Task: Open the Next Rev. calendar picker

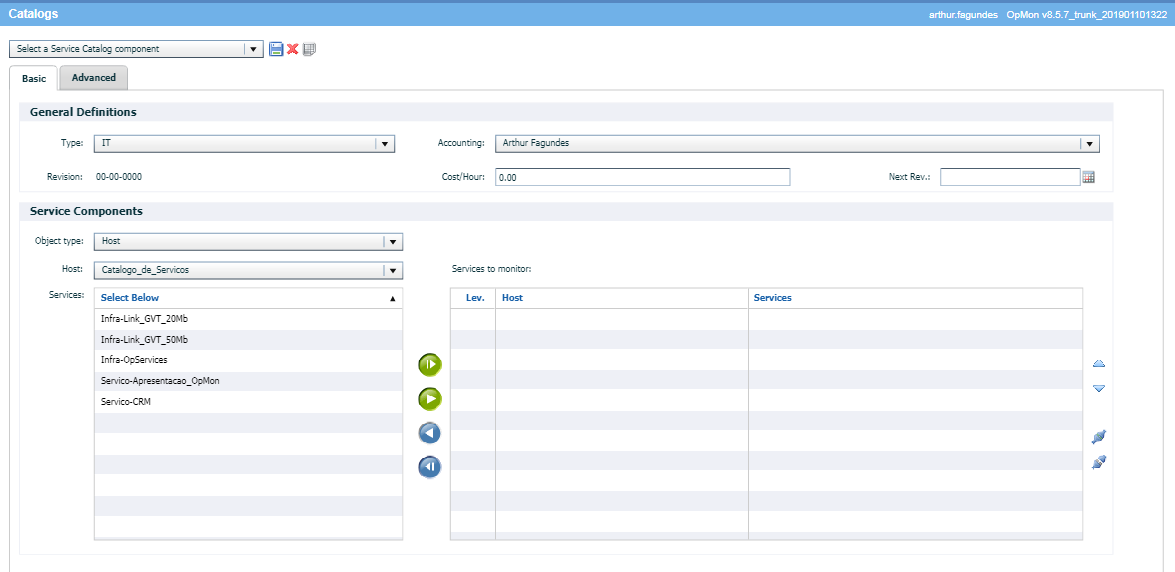Action: click(x=1089, y=177)
